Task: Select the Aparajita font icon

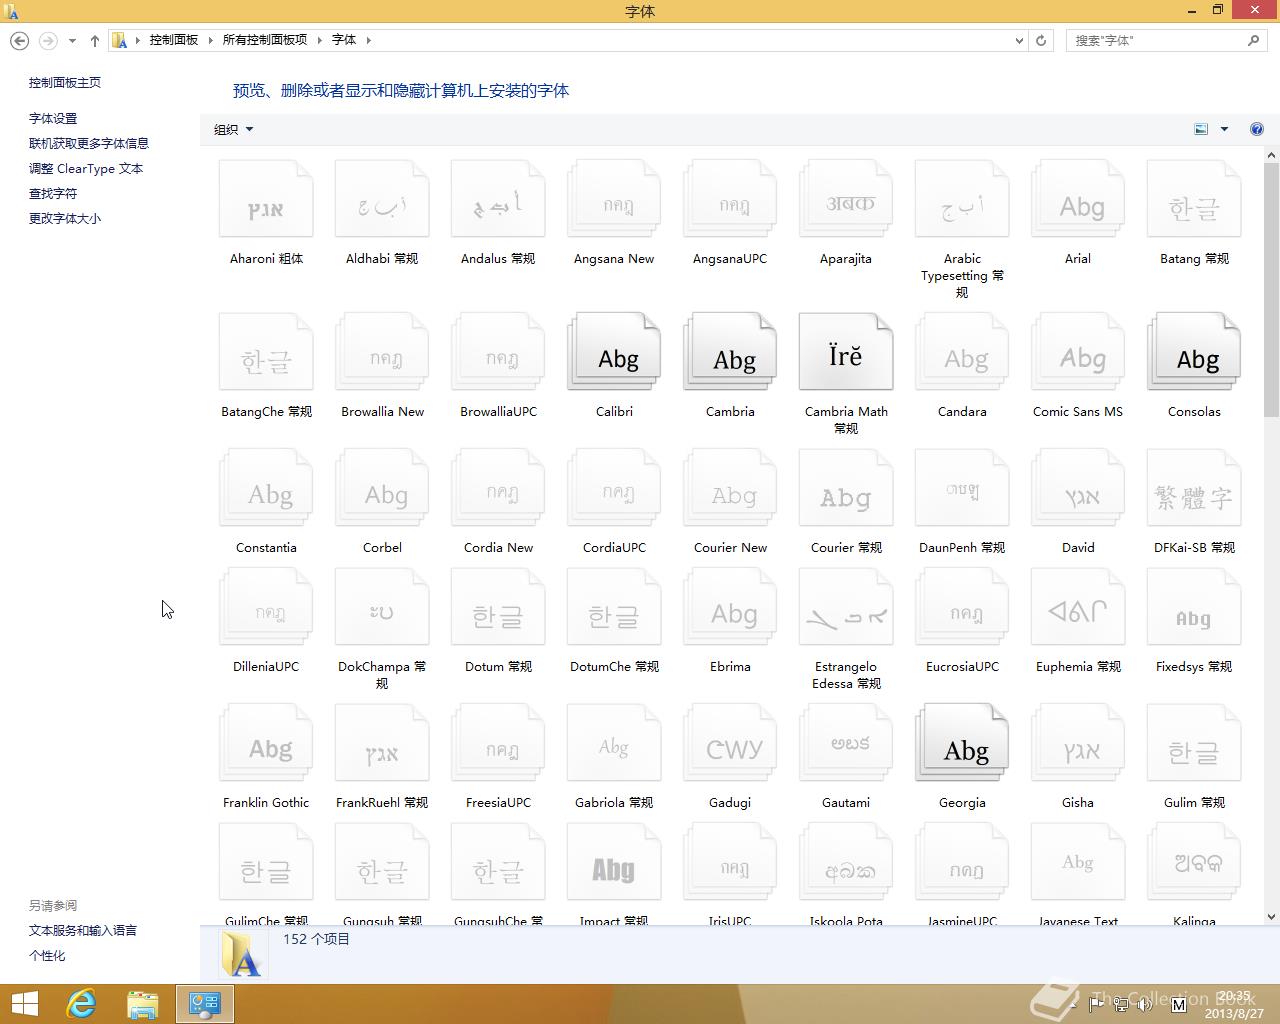Action: pos(846,199)
